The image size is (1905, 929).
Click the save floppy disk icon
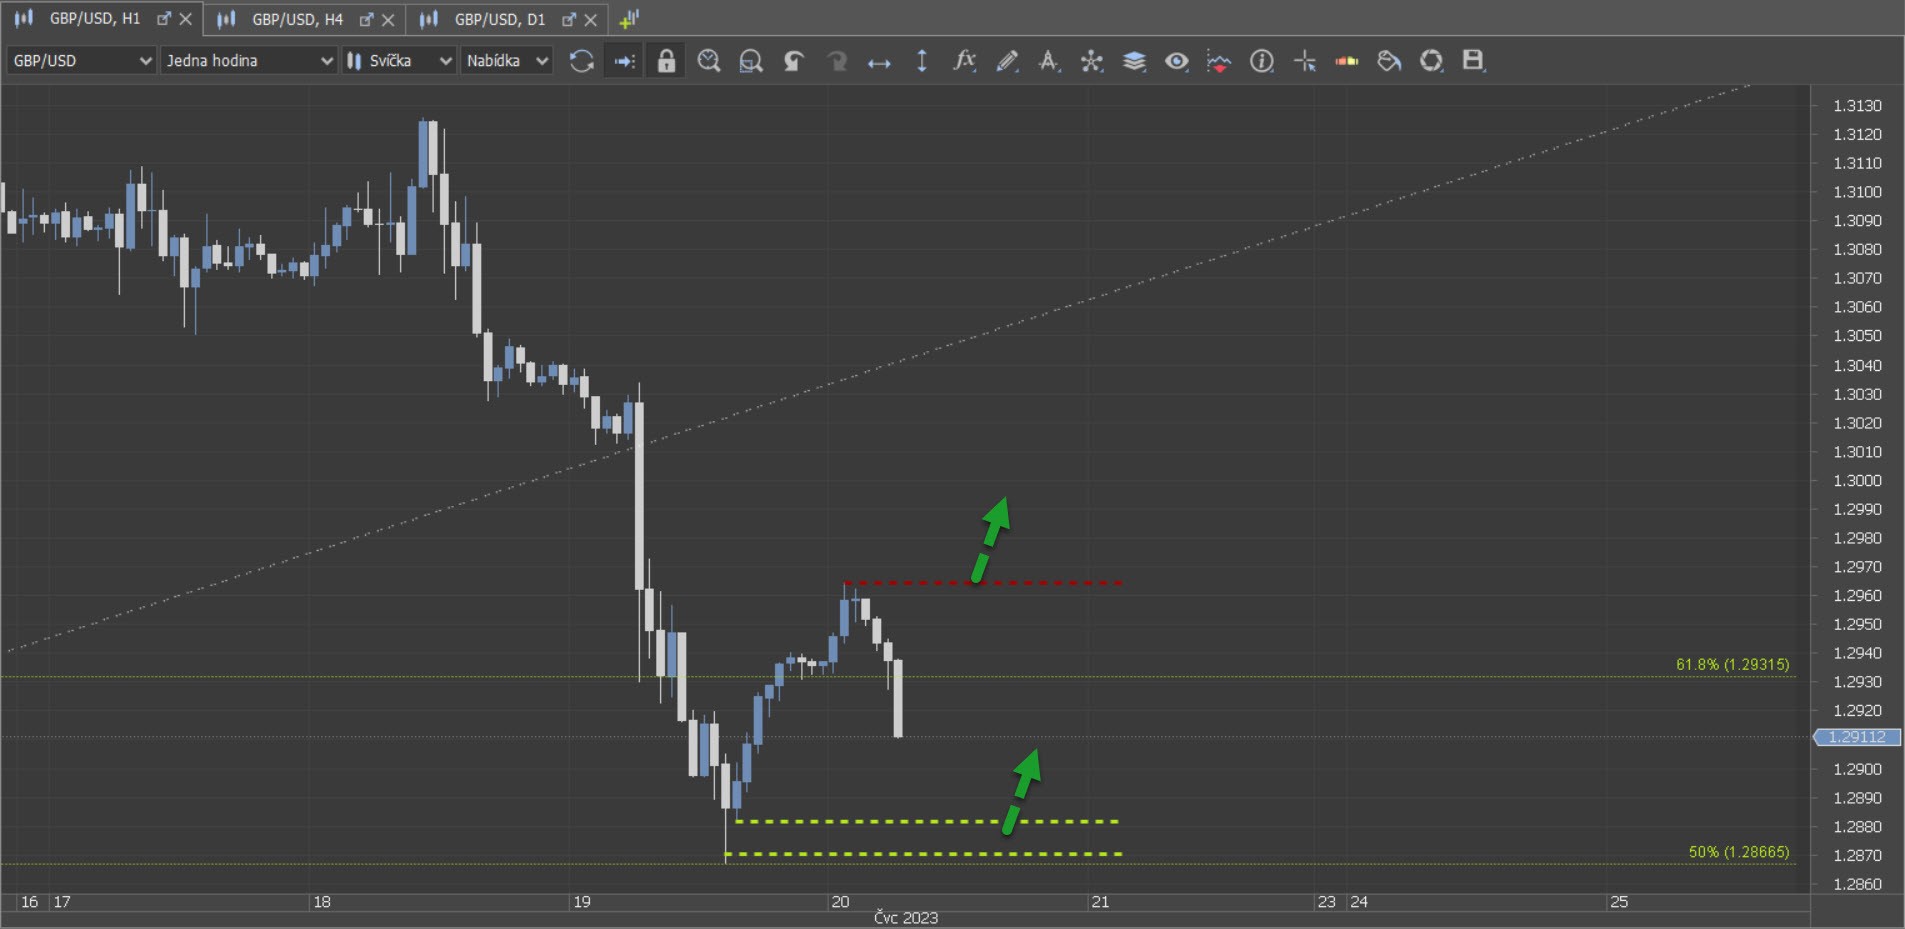tap(1473, 61)
